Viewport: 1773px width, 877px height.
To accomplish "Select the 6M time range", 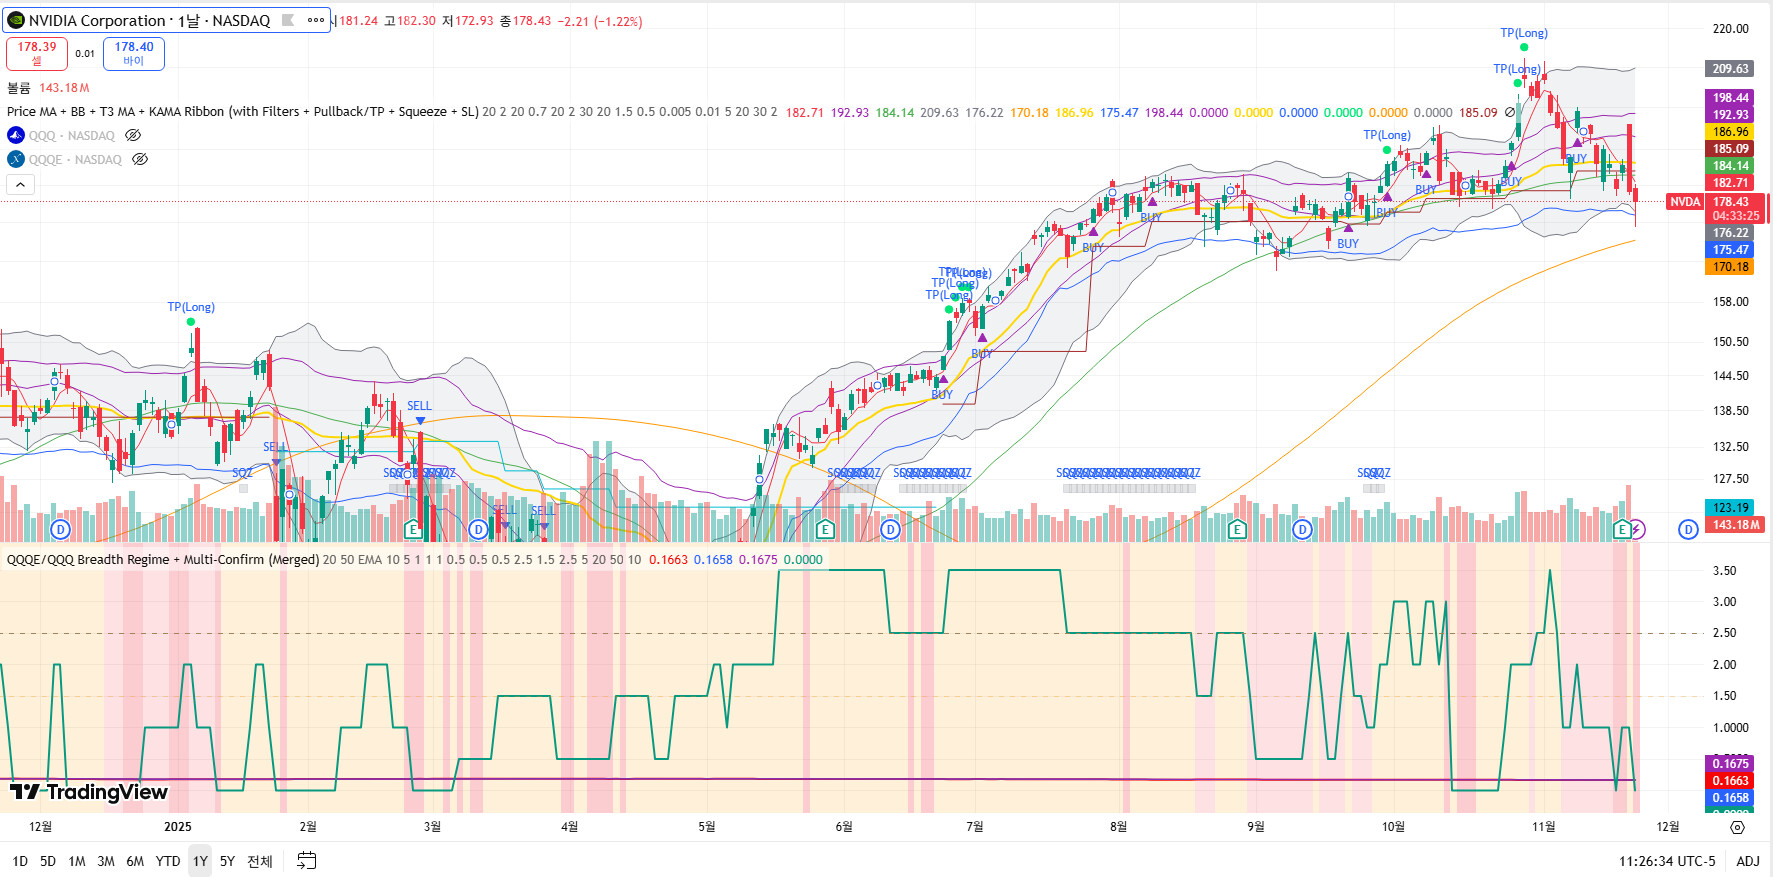I will pyautogui.click(x=135, y=861).
